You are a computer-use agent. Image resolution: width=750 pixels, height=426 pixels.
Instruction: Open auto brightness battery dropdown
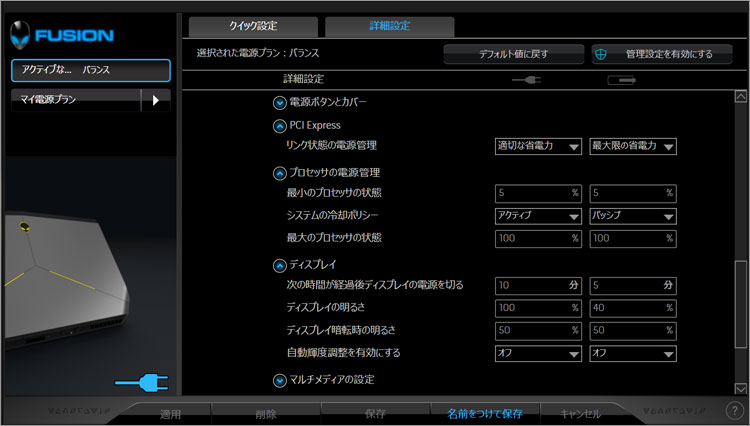tap(633, 353)
